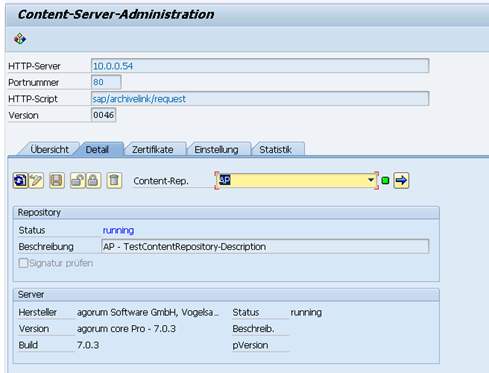Click the open padlock unlock icon
This screenshot has width=489, height=373.
77,181
